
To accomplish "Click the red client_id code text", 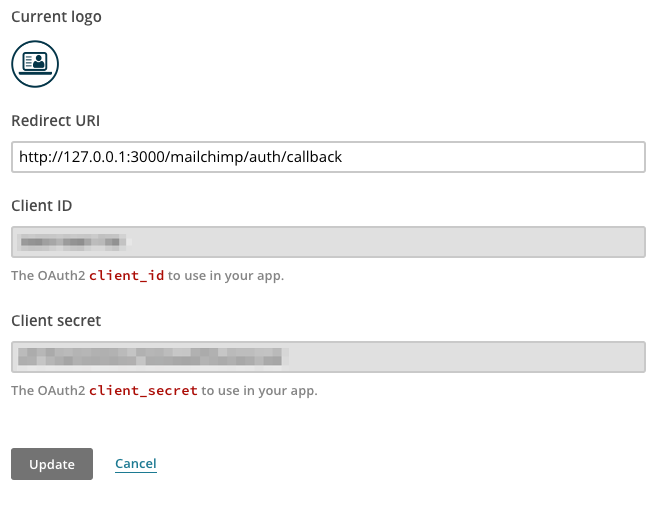I will pos(127,275).
